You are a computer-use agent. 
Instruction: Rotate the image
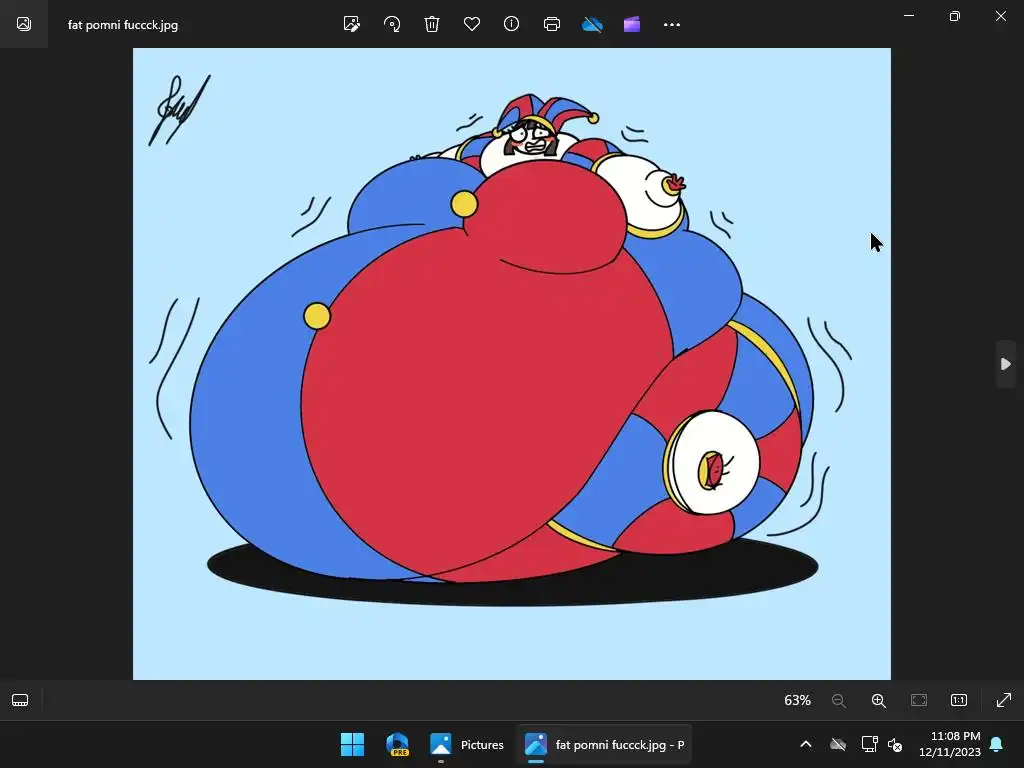pos(392,24)
